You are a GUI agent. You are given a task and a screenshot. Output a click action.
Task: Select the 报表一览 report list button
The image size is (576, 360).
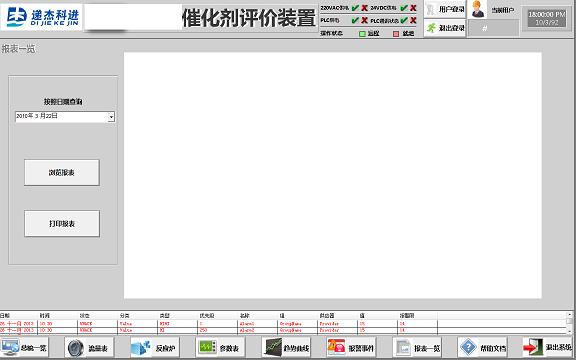click(x=417, y=347)
